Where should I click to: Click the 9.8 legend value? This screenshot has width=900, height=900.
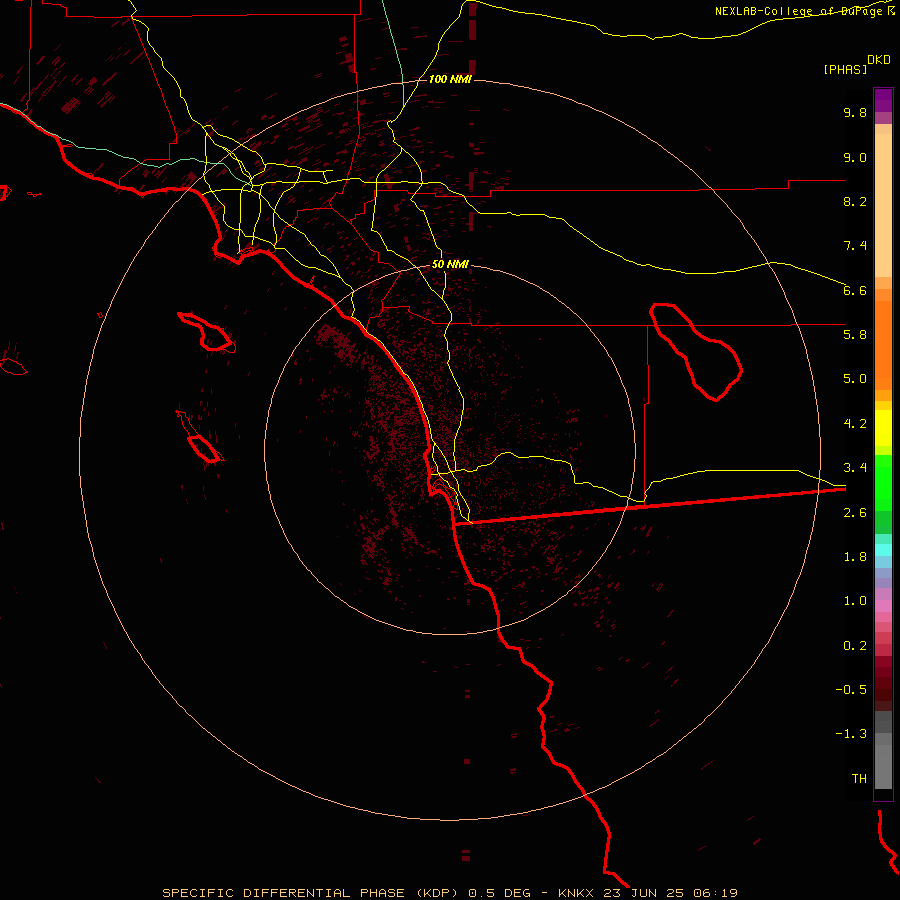pos(855,112)
